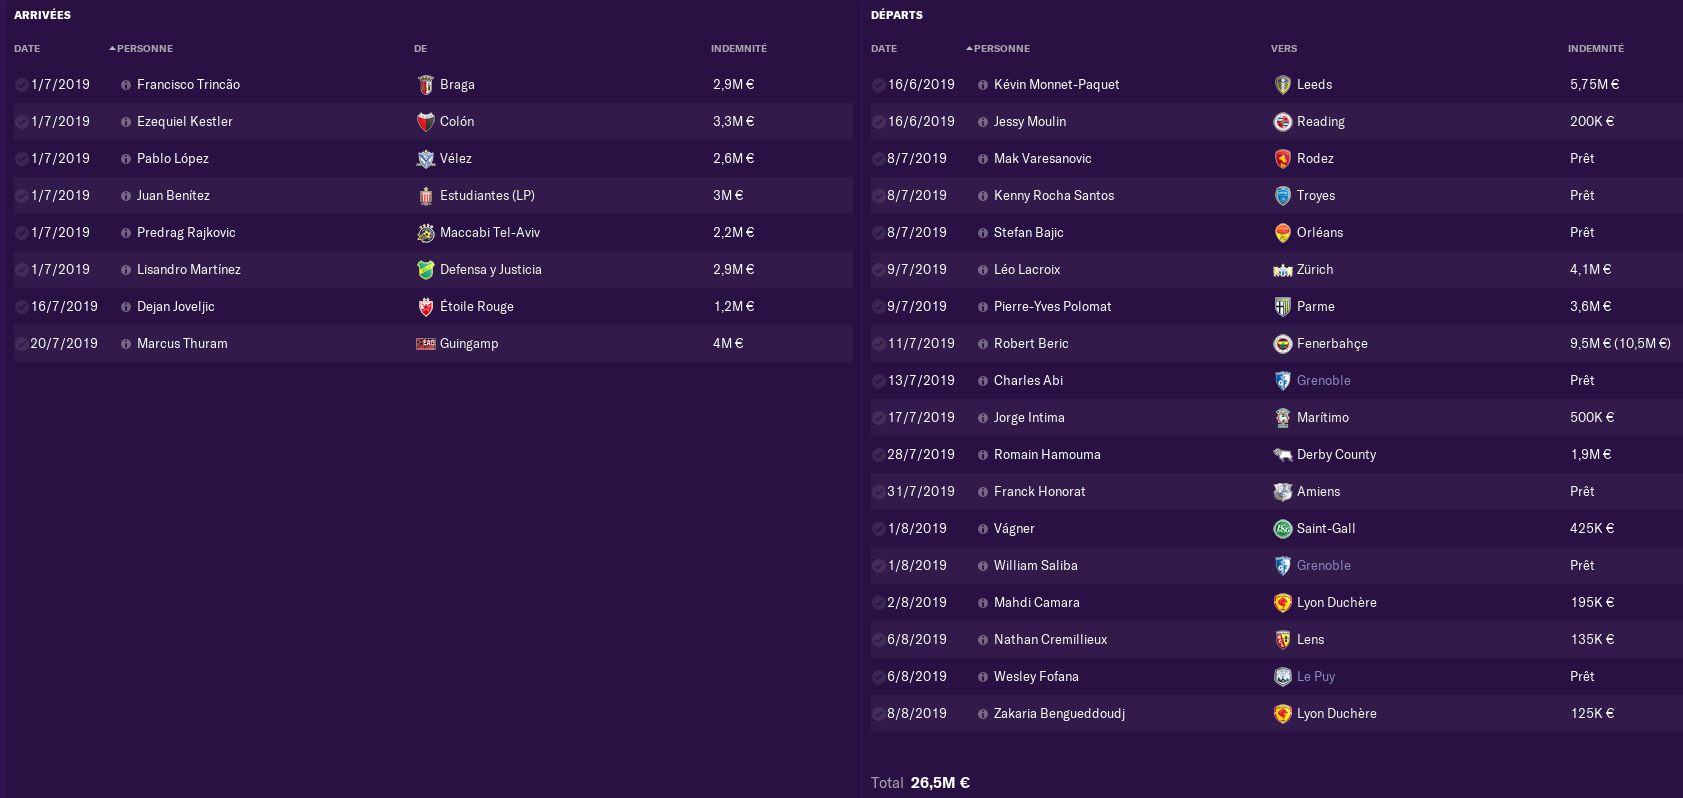This screenshot has width=1683, height=798.
Task: Toggle the checkmark for Dejan Joveljic row
Action: [x=21, y=307]
